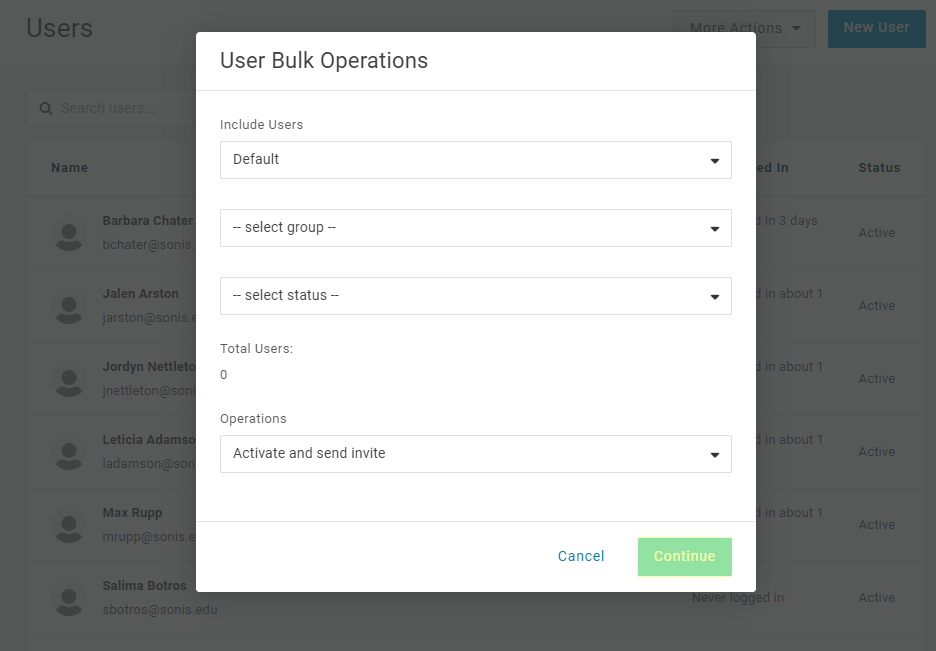
Task: Click Barbara Chater's avatar icon
Action: (x=69, y=234)
